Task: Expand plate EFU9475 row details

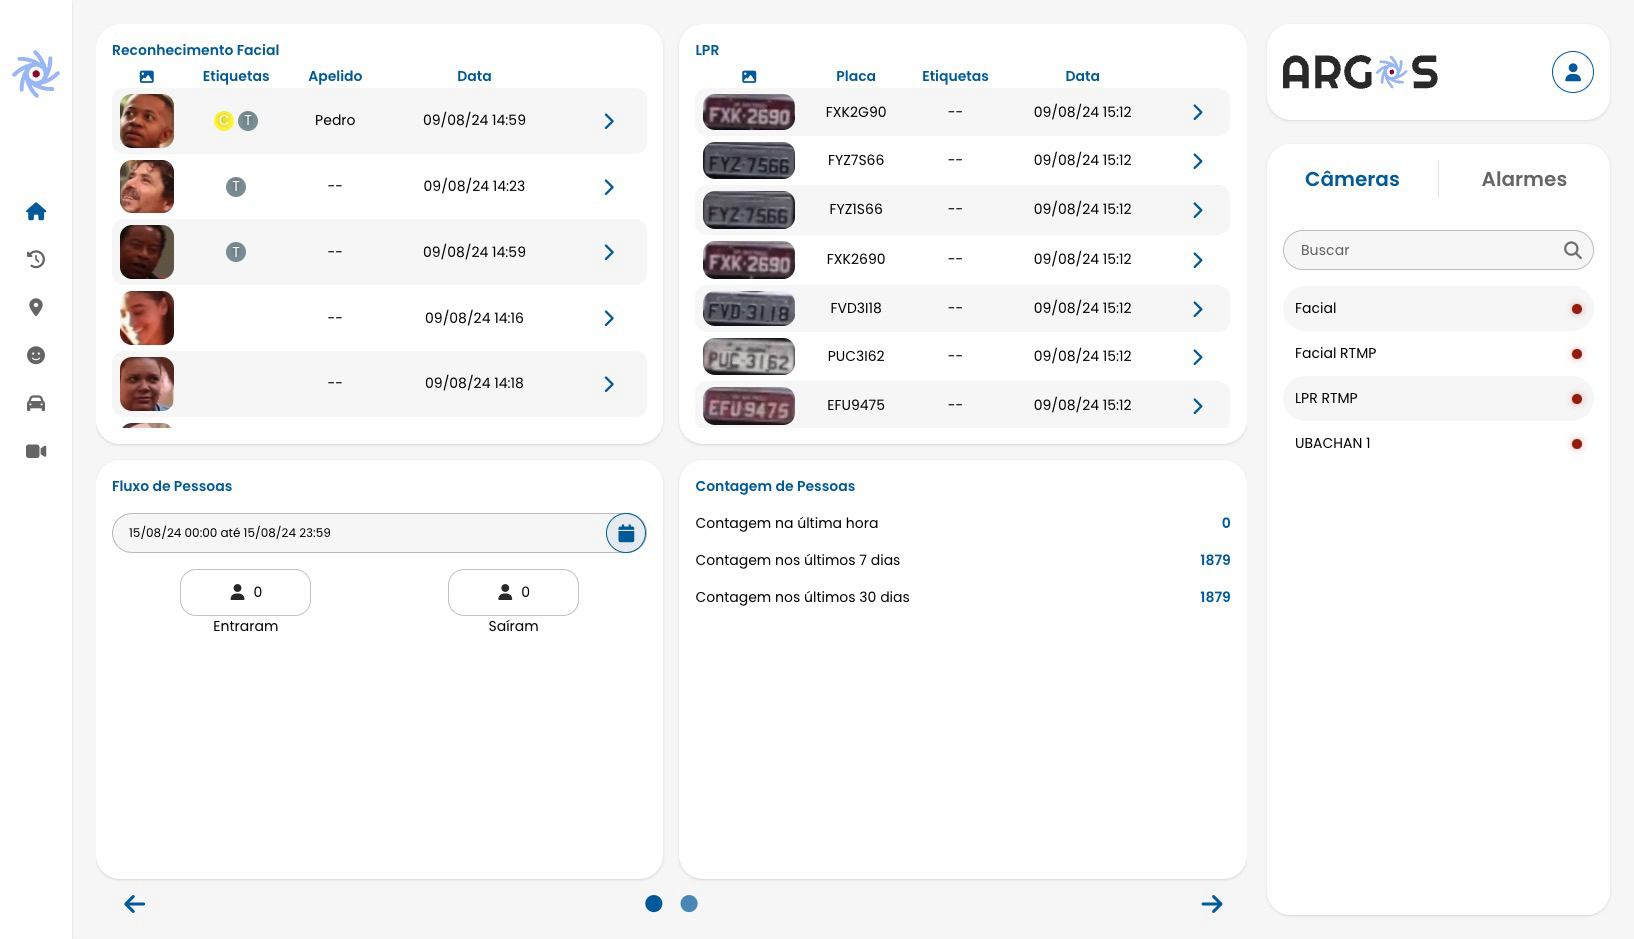Action: point(1197,406)
